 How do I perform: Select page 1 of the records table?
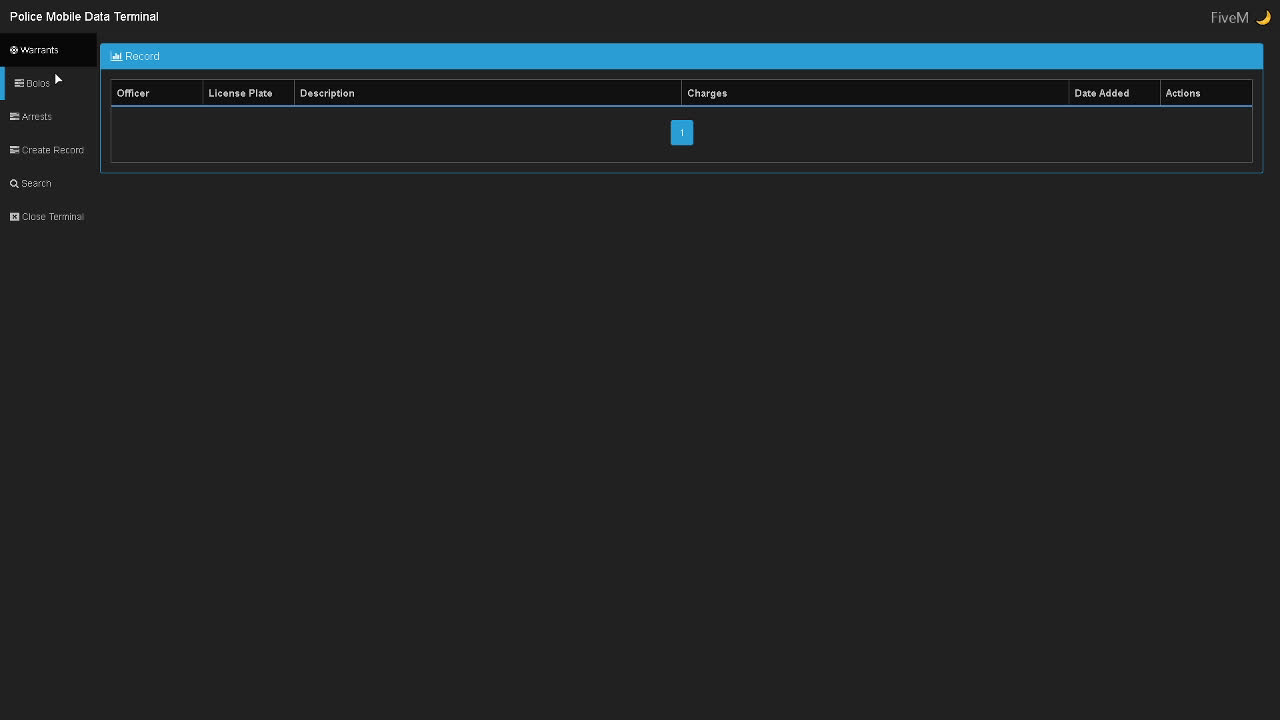click(x=681, y=132)
